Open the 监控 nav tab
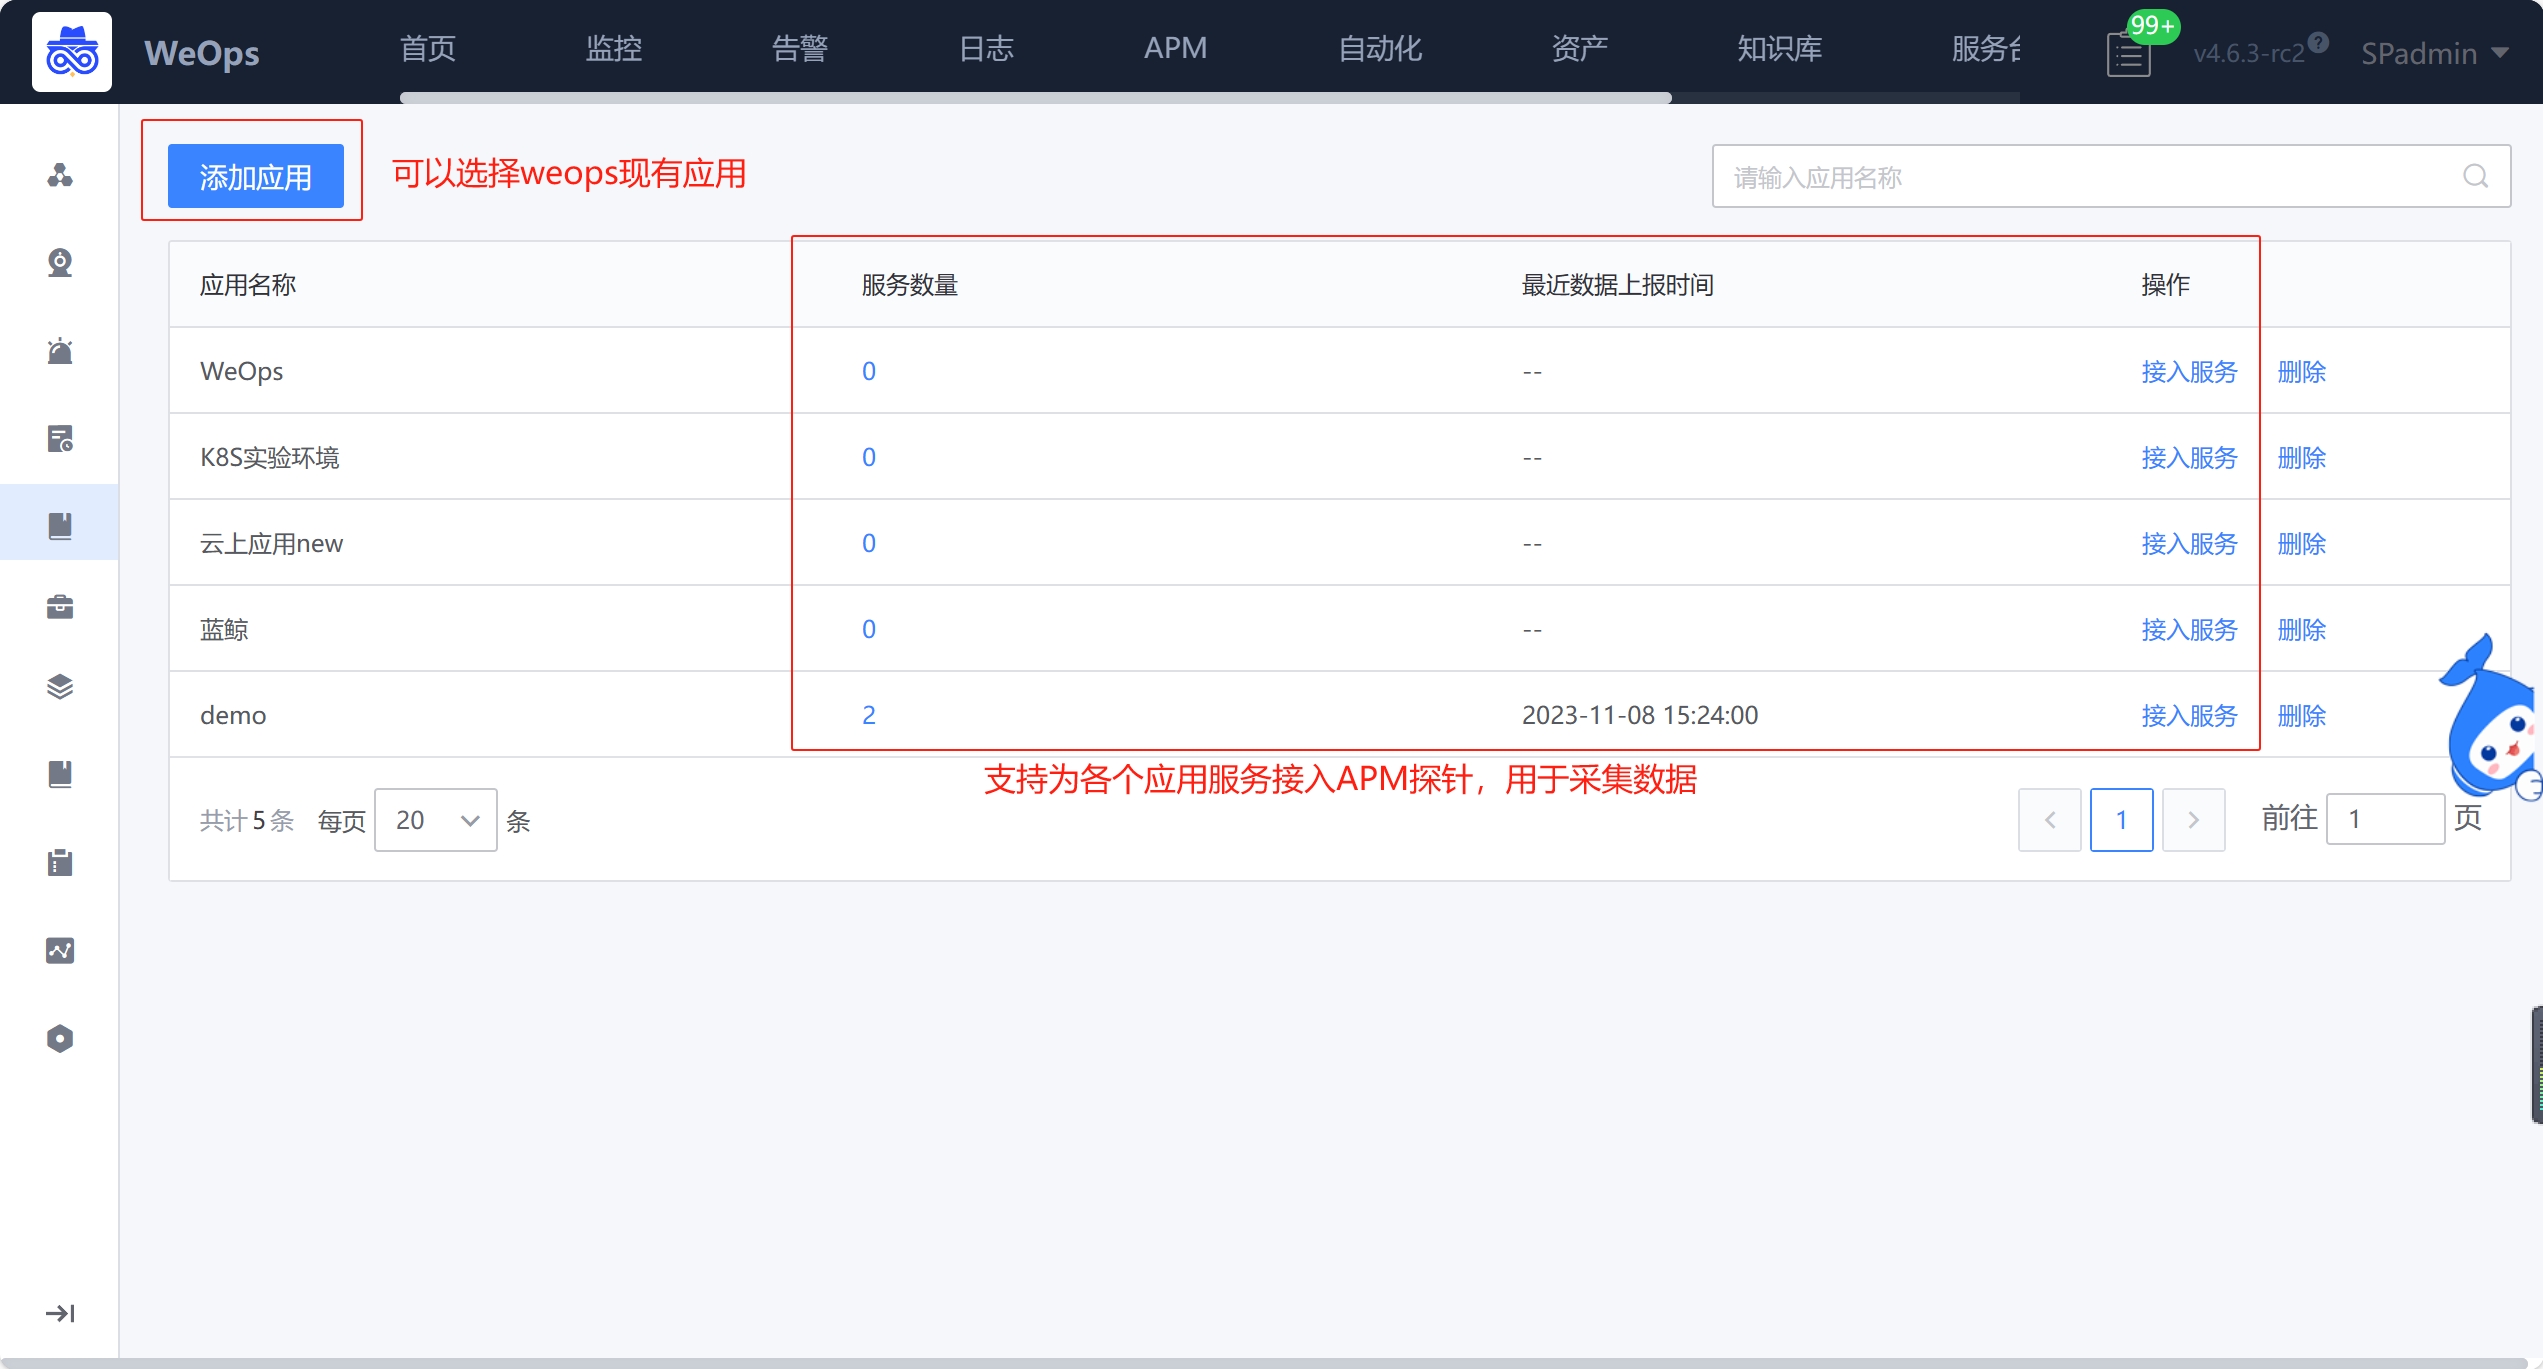 click(x=613, y=48)
